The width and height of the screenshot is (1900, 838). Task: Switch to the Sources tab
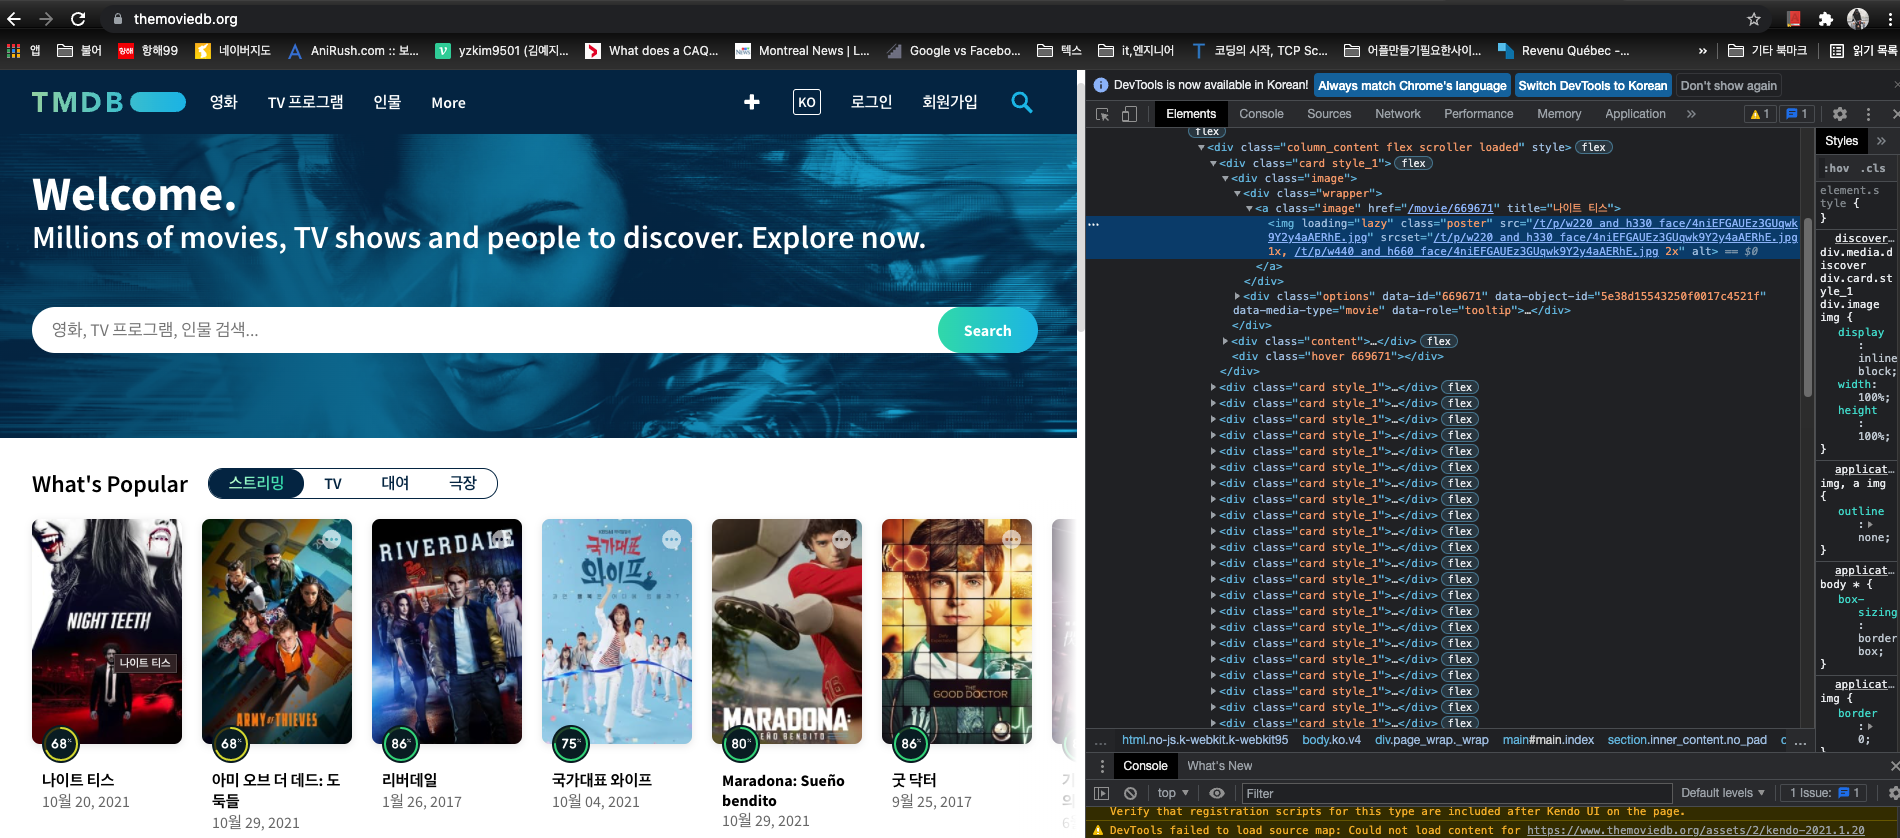click(1329, 114)
